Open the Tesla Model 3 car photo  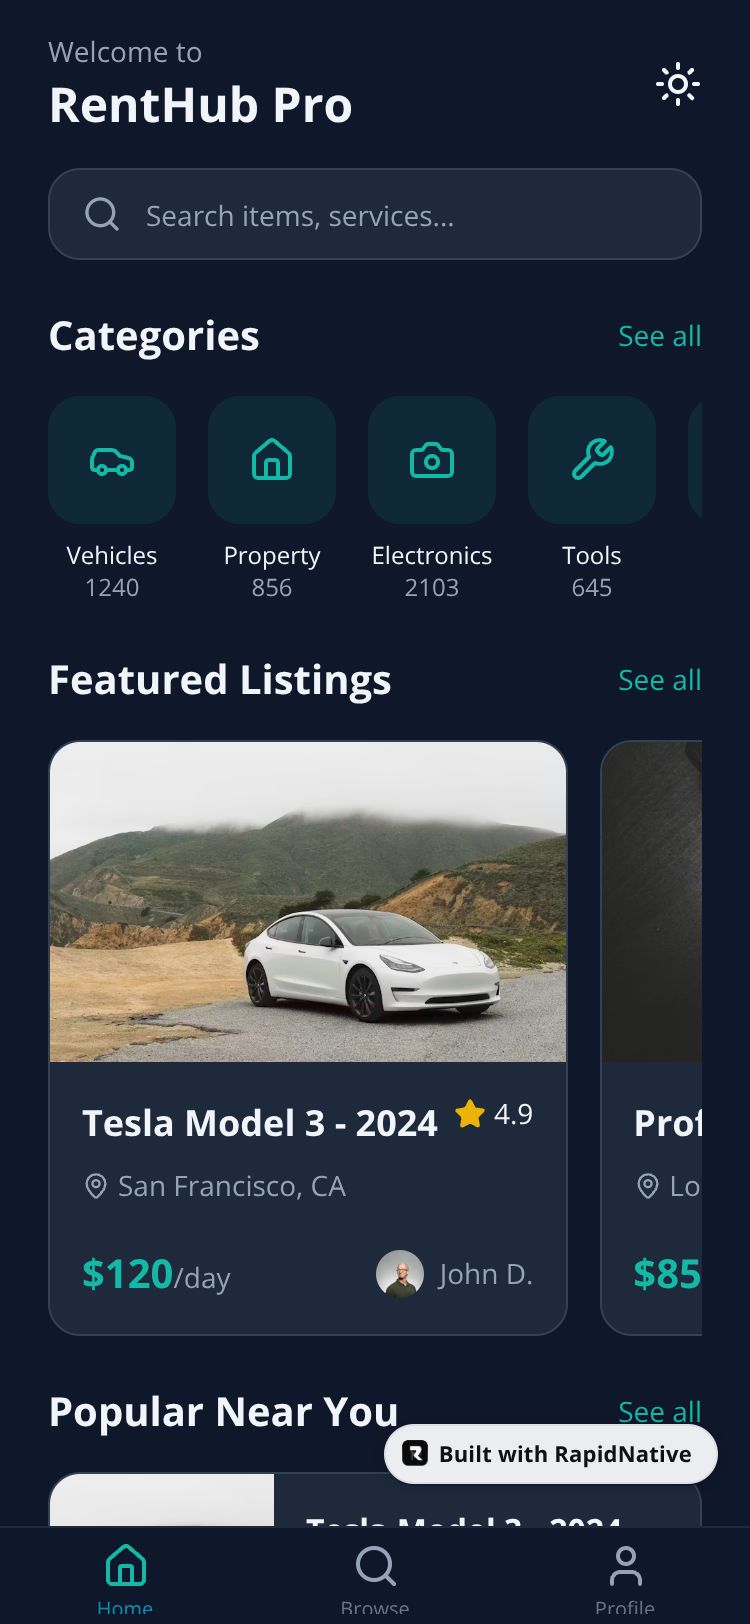pyautogui.click(x=308, y=902)
